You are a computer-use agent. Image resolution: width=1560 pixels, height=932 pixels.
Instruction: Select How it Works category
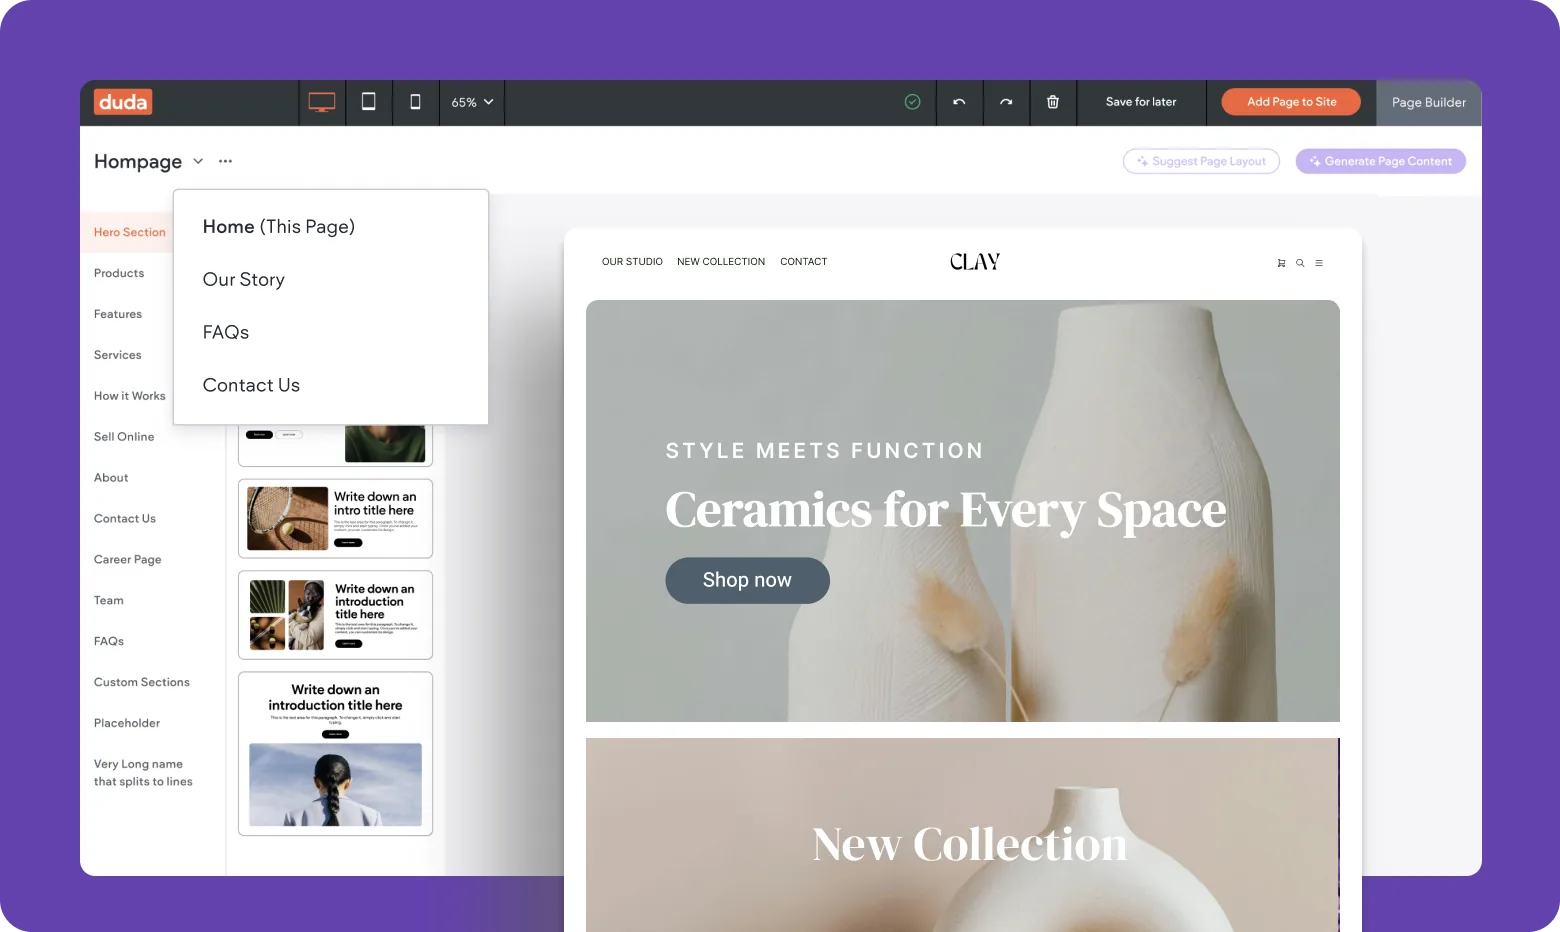point(130,396)
